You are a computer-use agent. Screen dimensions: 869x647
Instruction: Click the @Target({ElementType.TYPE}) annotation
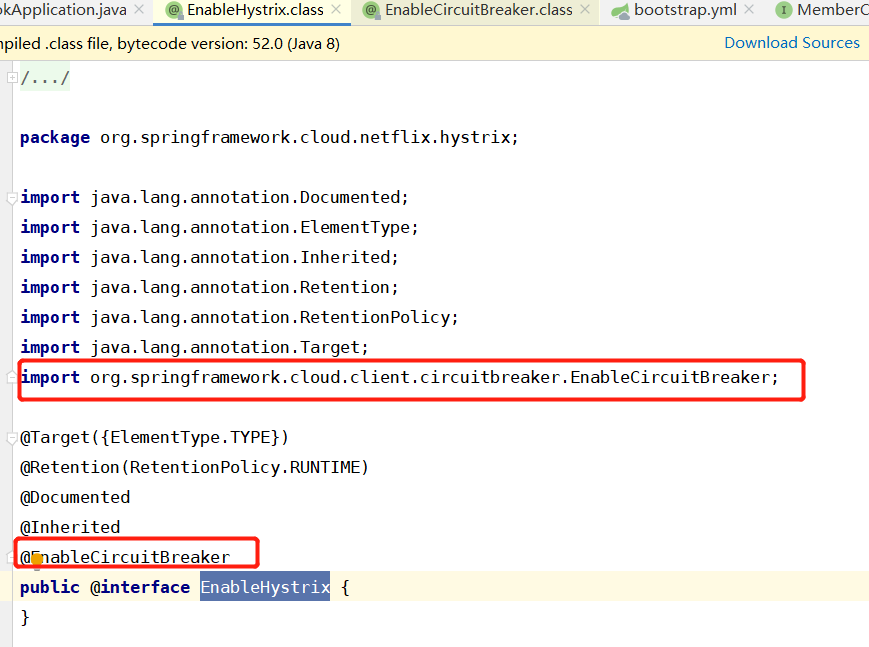(x=154, y=437)
